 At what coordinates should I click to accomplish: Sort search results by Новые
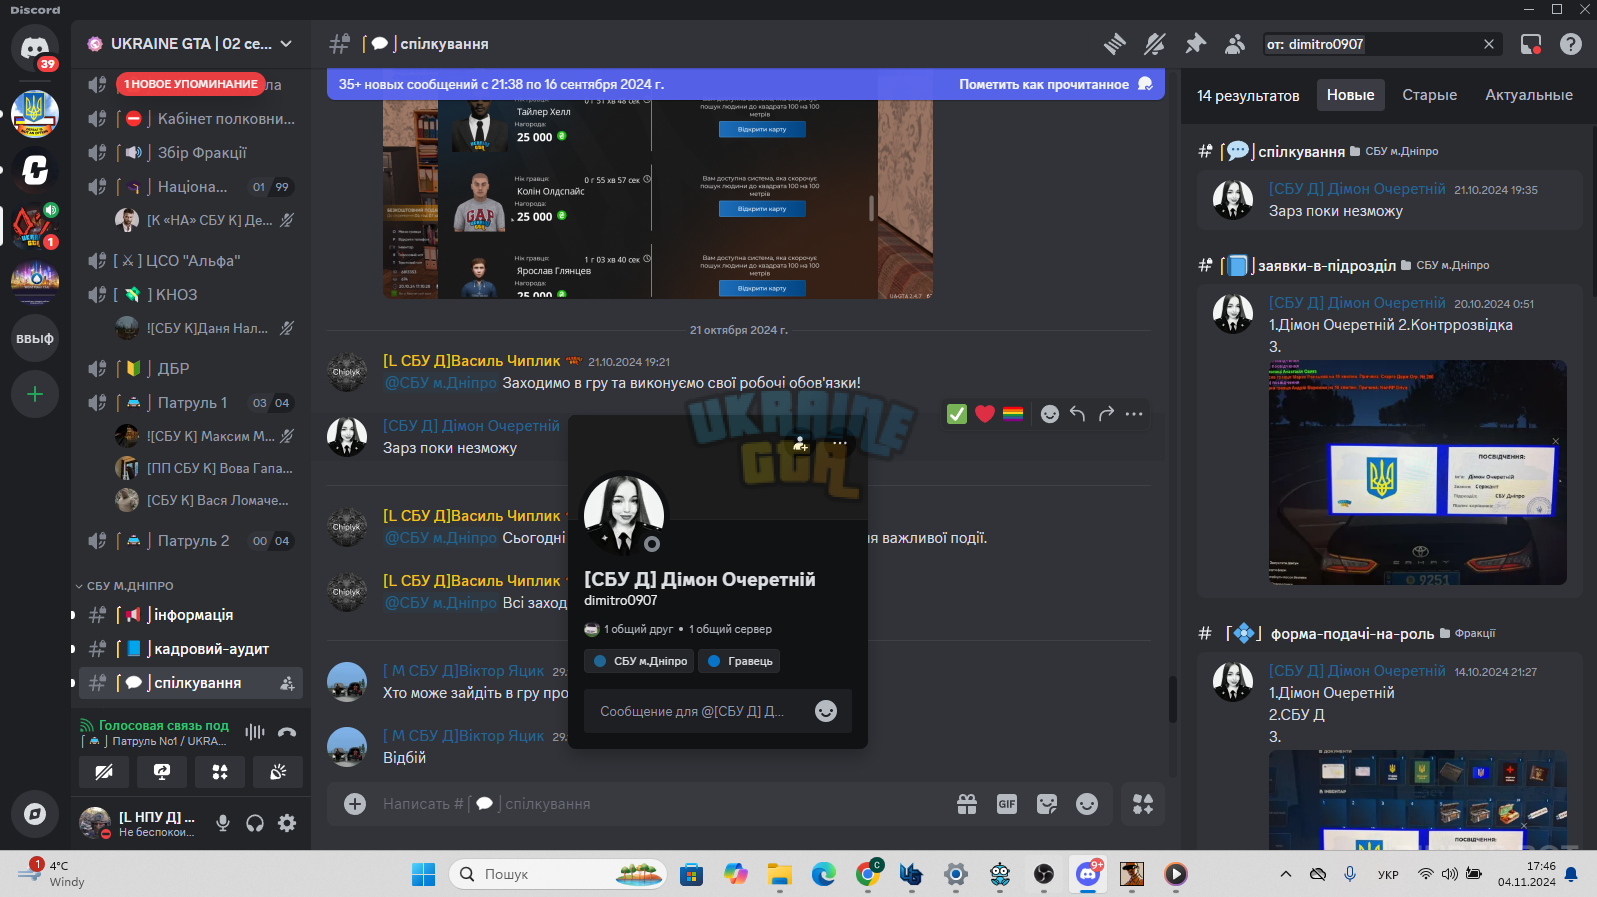1350,95
